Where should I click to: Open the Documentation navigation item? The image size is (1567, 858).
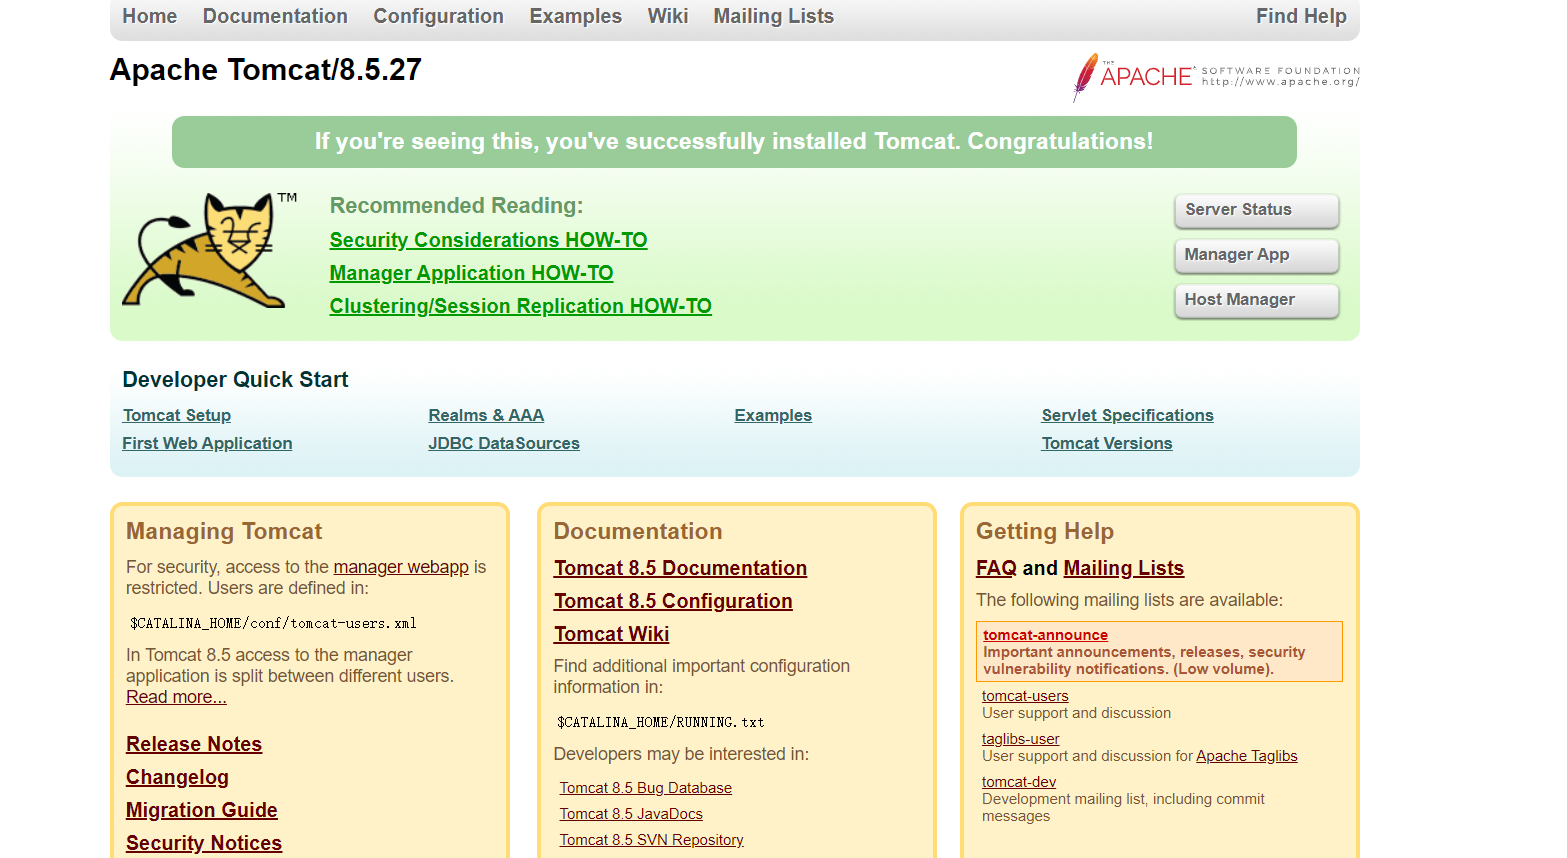pyautogui.click(x=275, y=16)
